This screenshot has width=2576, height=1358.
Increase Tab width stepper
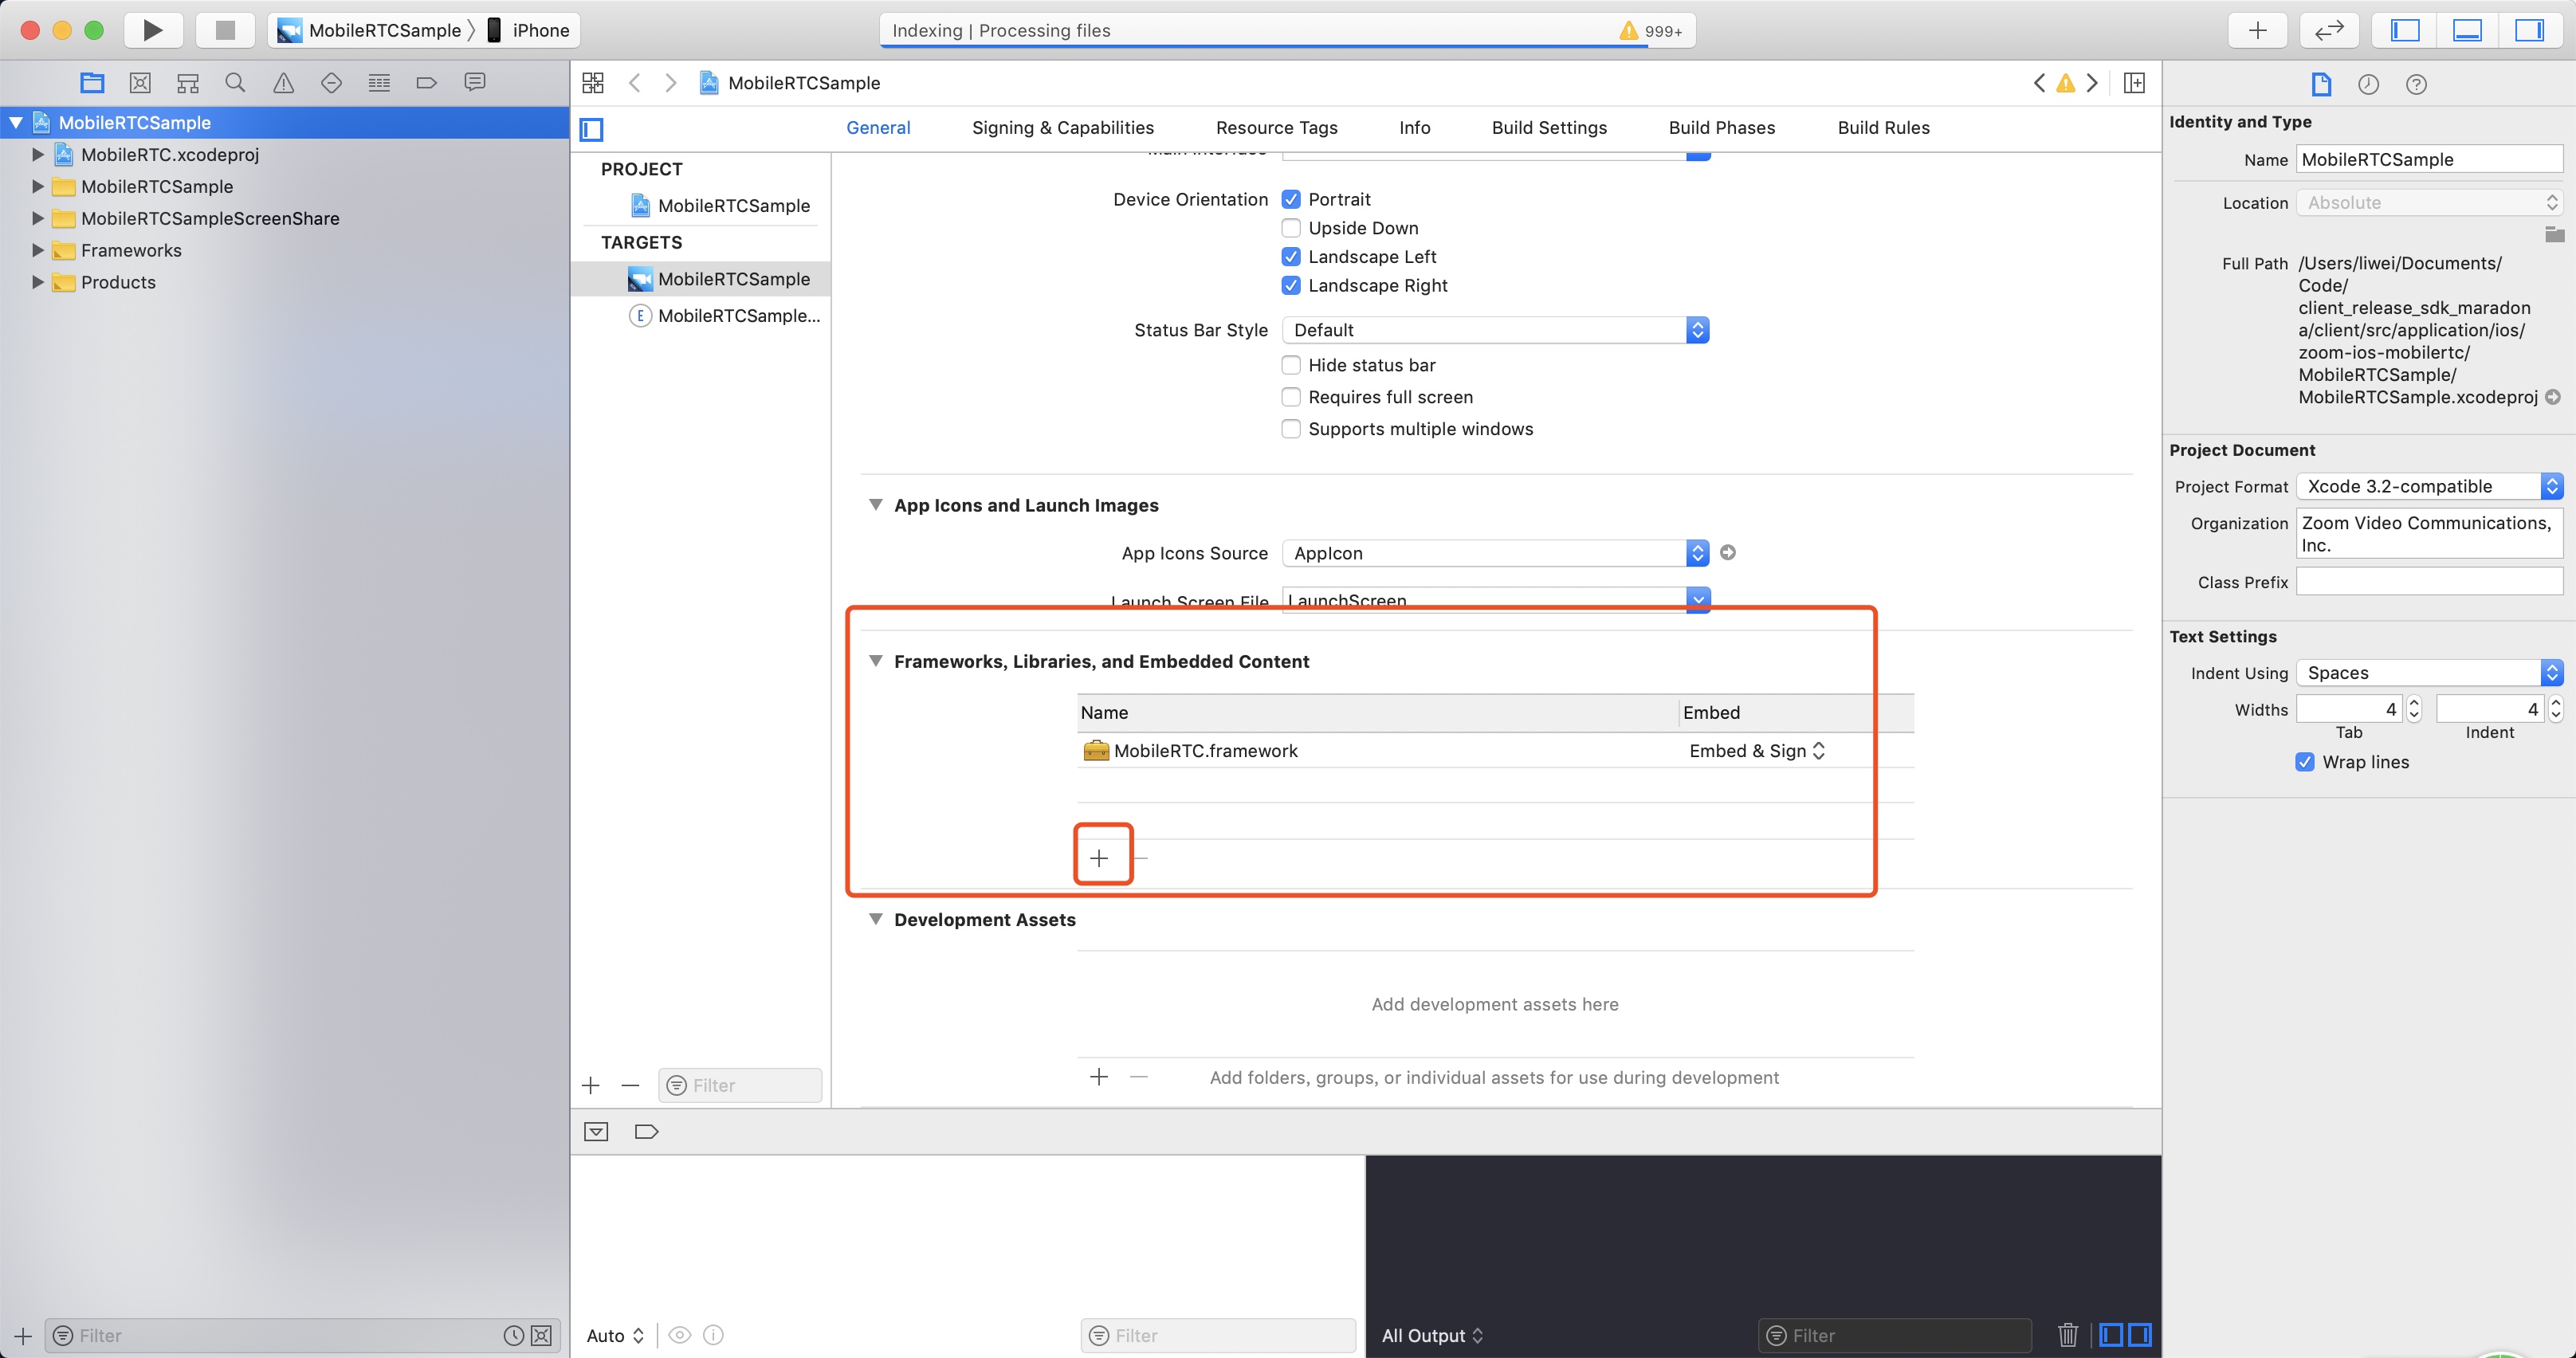[x=2414, y=703]
